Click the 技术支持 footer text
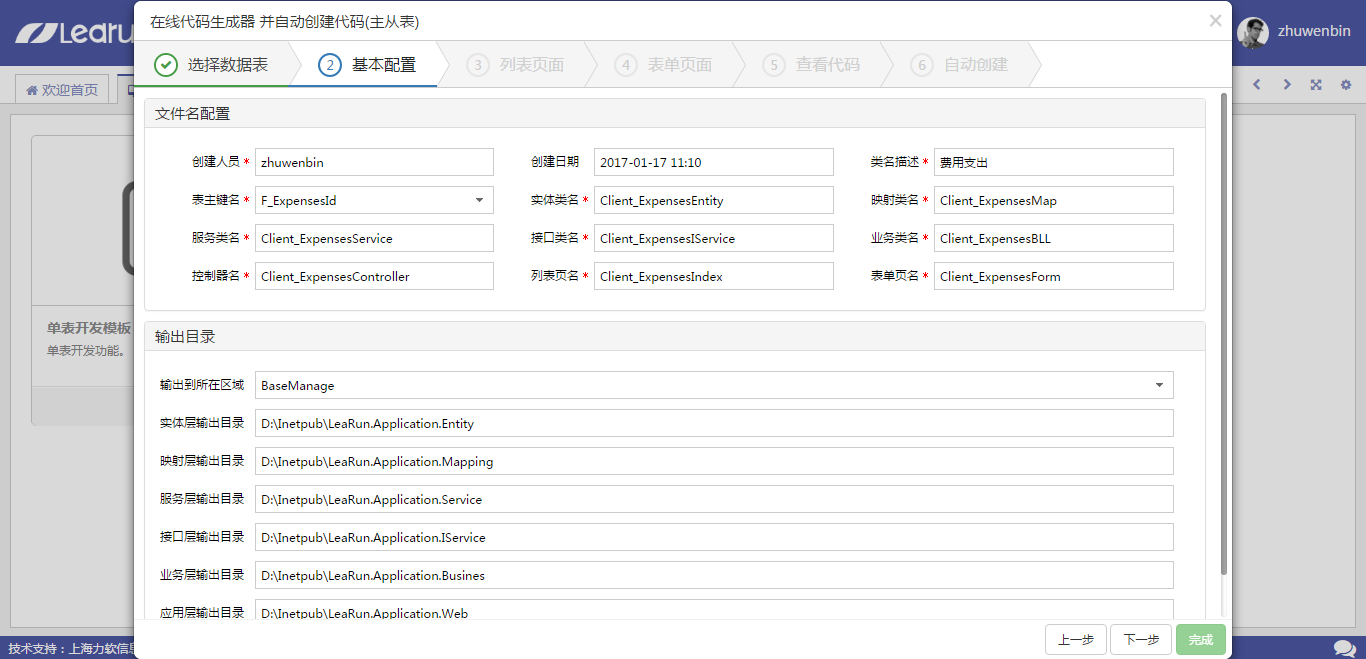Image resolution: width=1366 pixels, height=659 pixels. point(71,648)
